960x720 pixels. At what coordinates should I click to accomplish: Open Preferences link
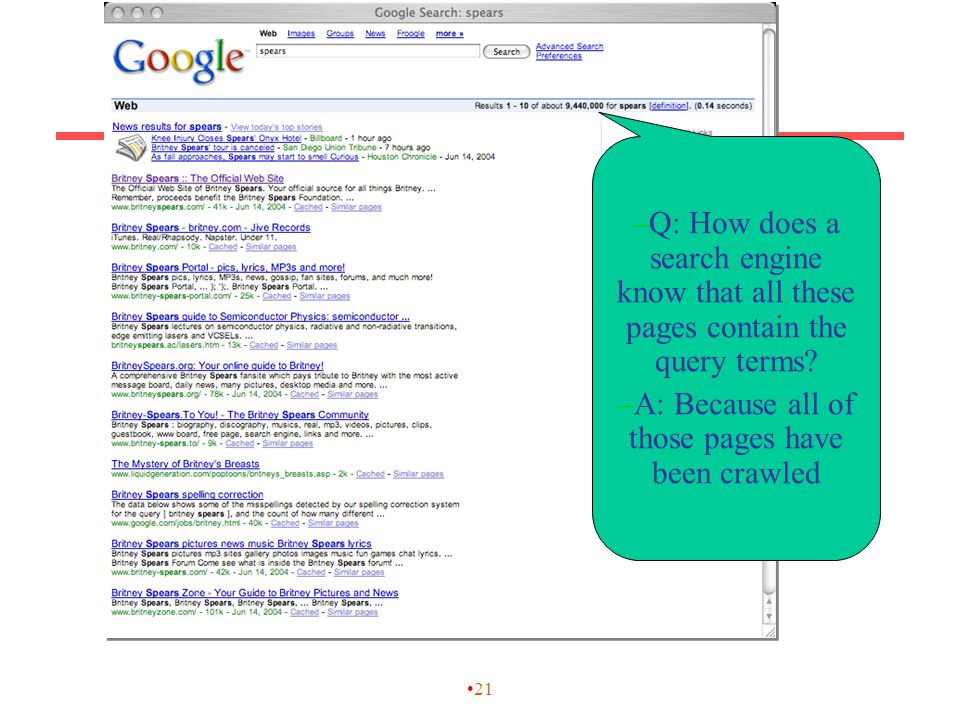(559, 56)
